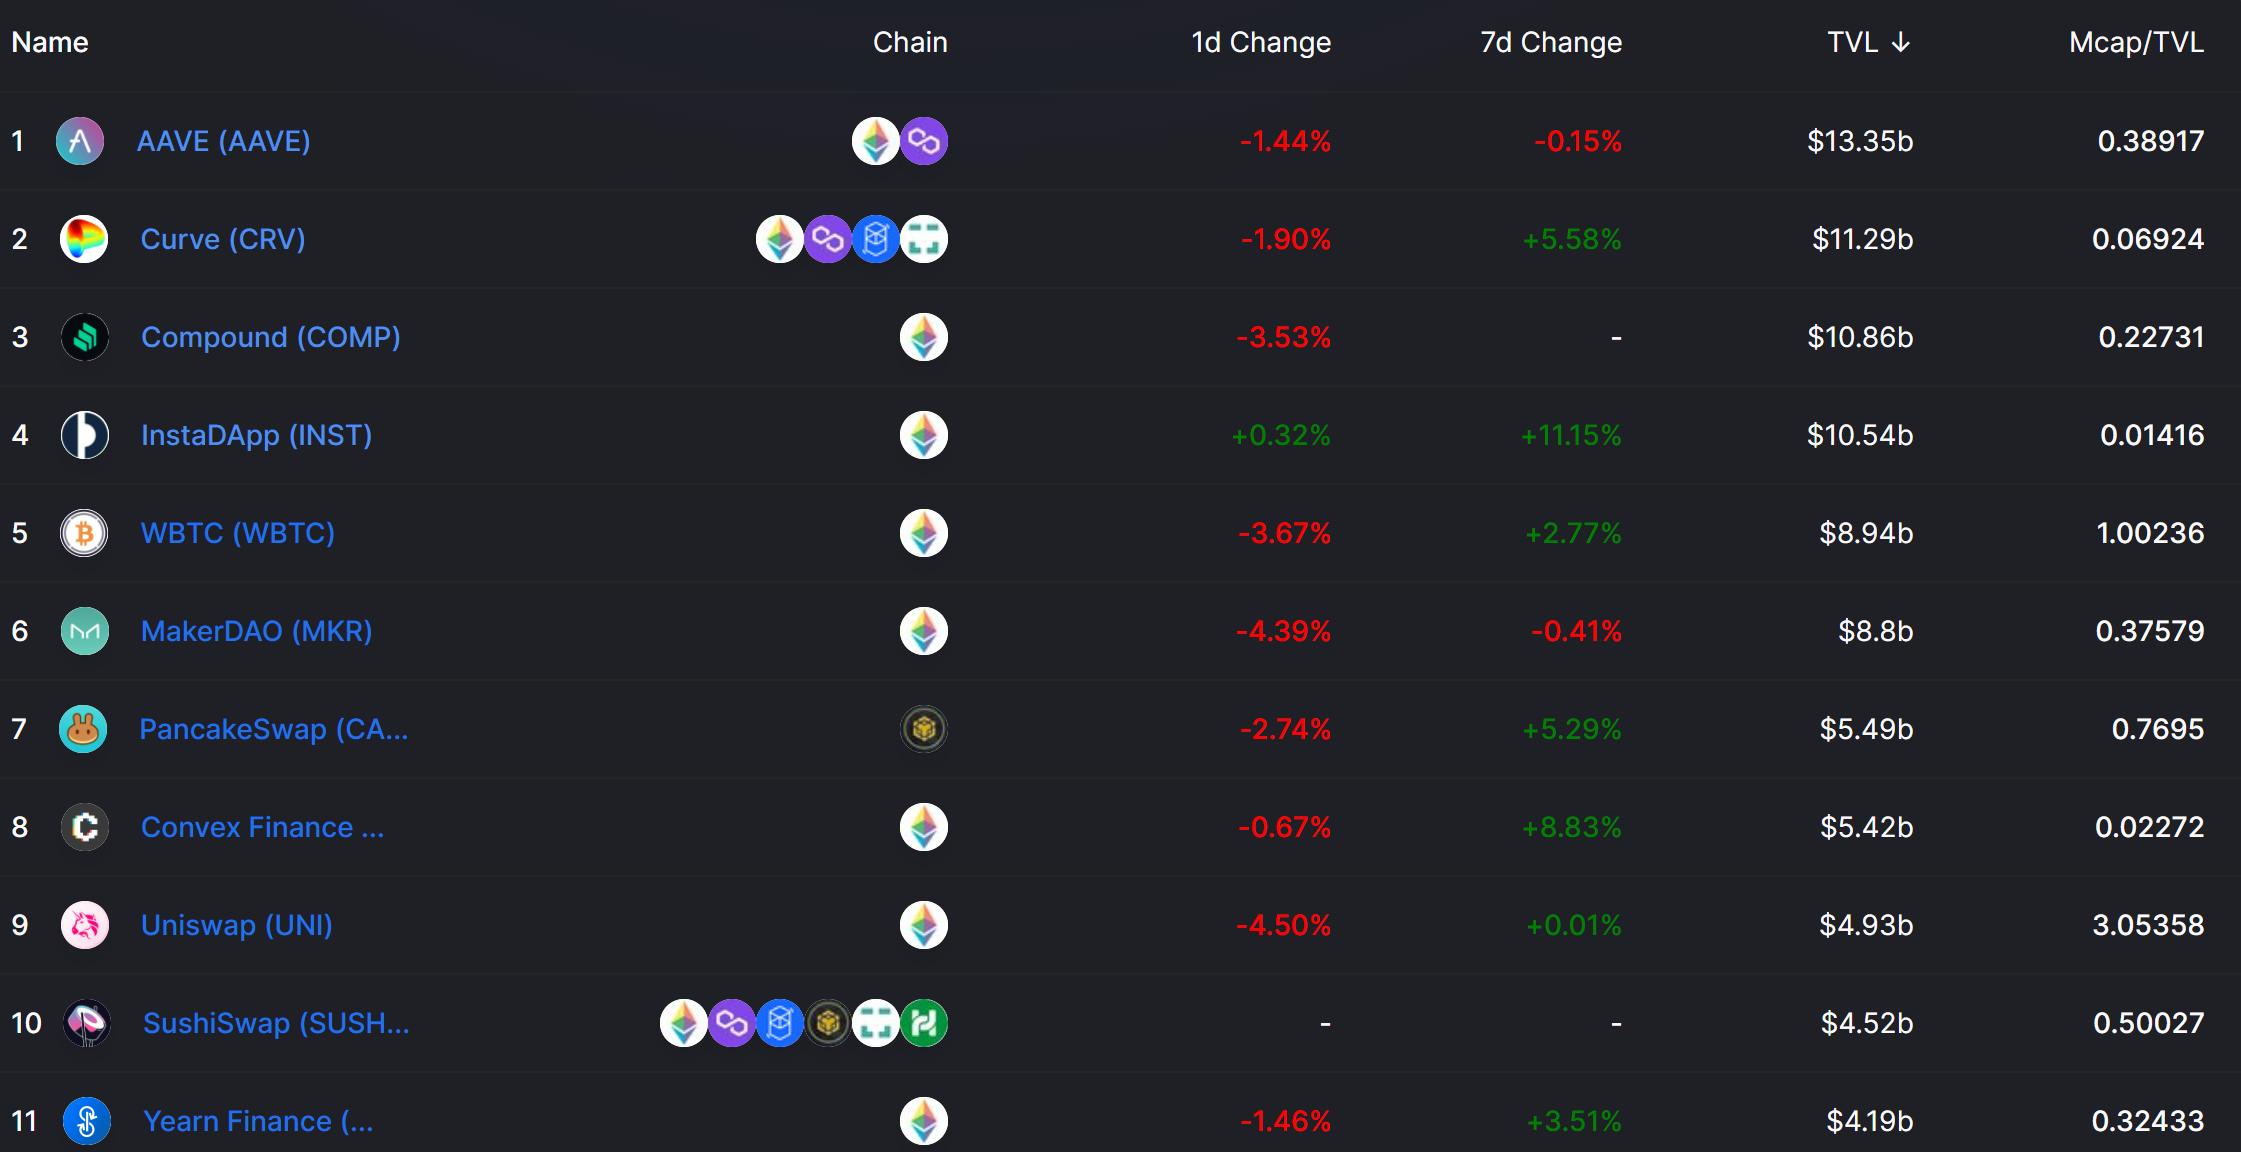
Task: Click the Ethereum chain icon in MakerDAO row
Action: [924, 631]
